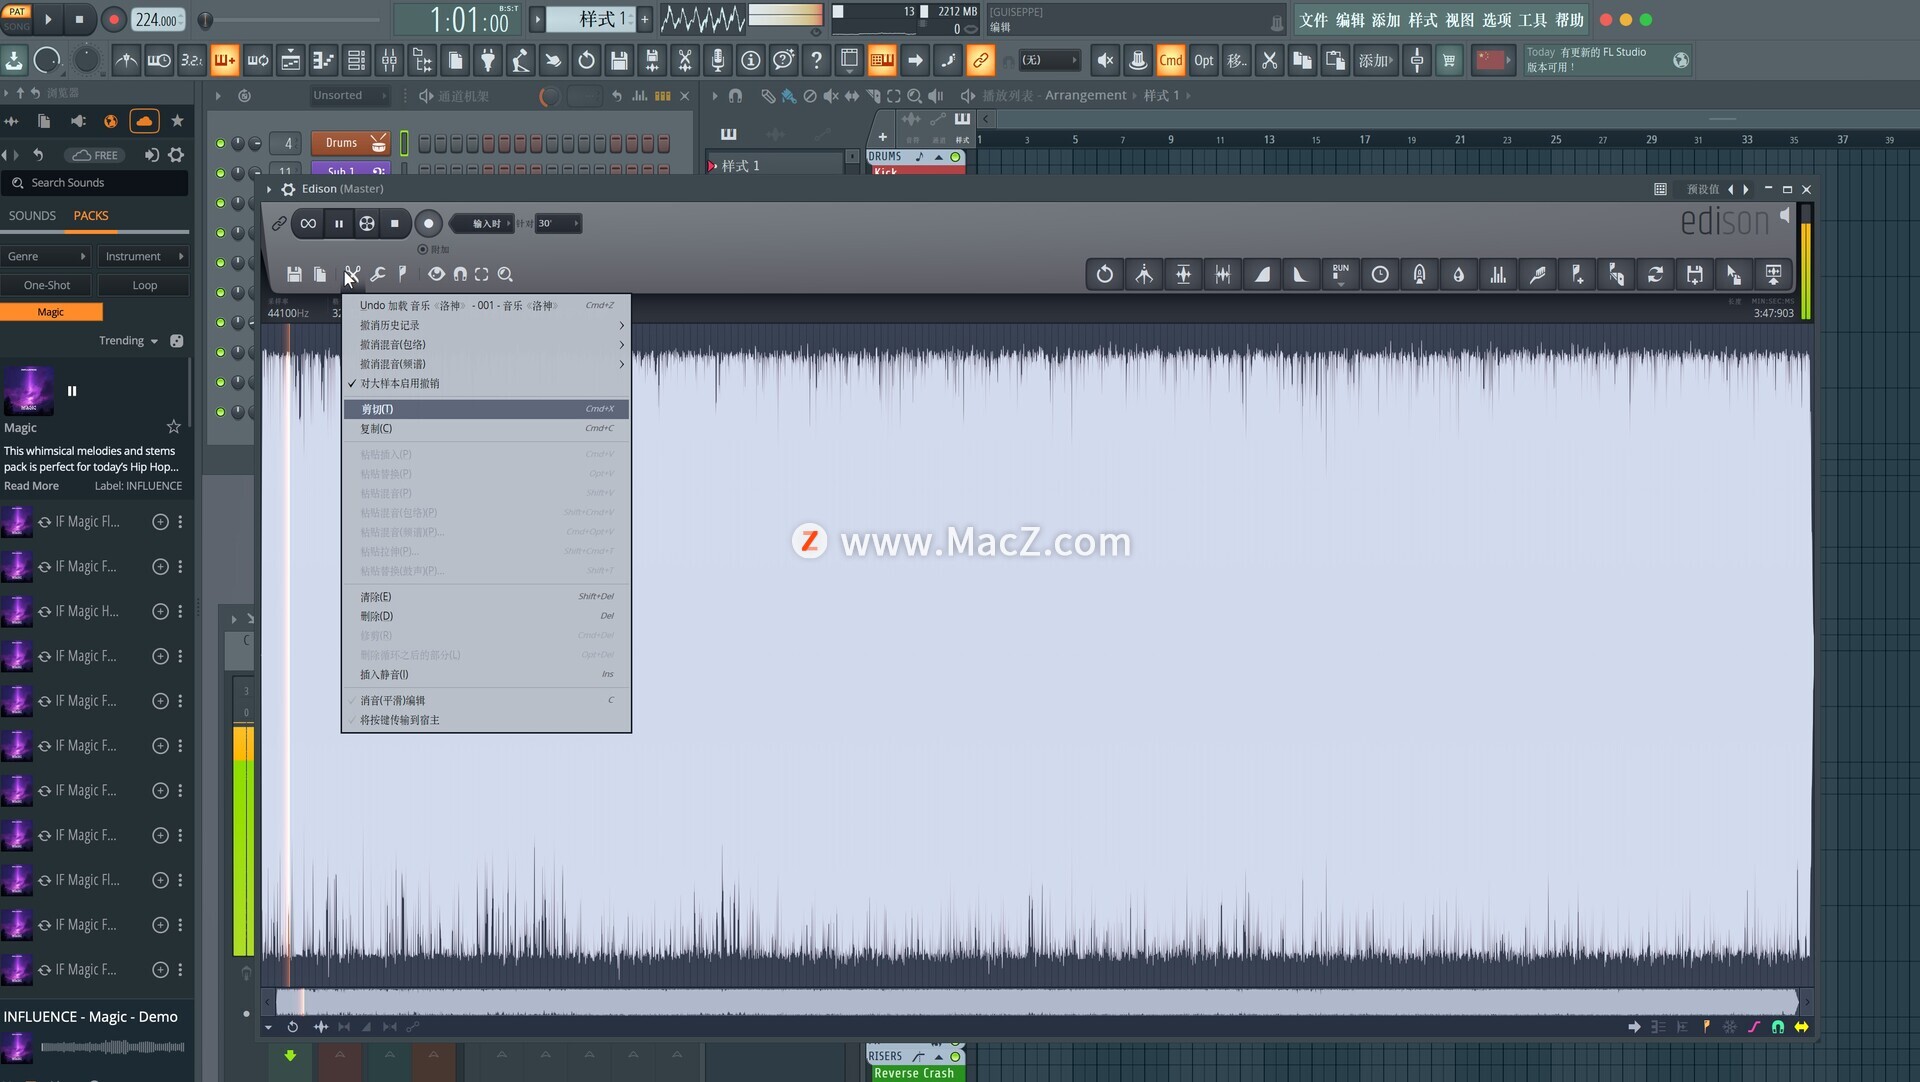The image size is (1920, 1082).
Task: Switch to the PACKS tab
Action: [91, 216]
